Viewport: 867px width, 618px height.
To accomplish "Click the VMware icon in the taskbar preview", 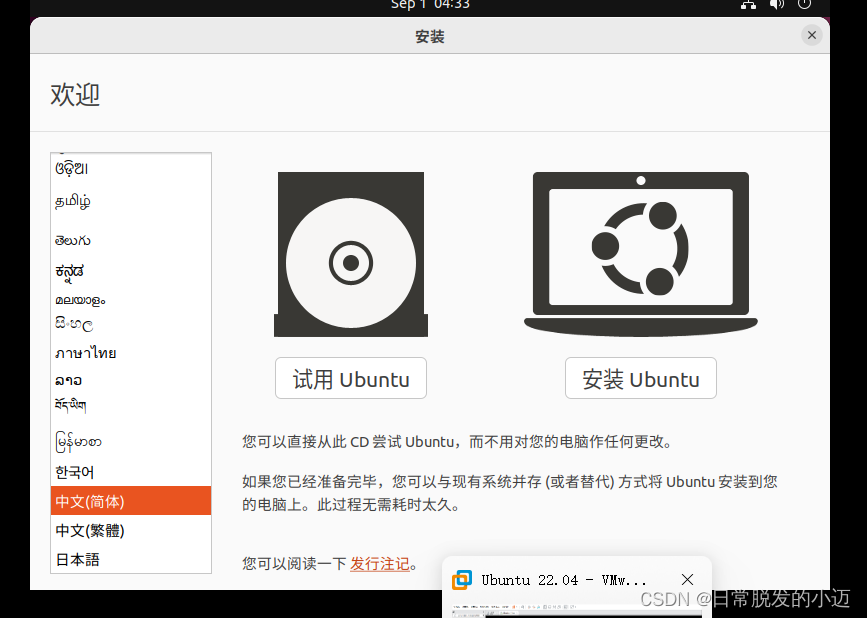I will (462, 580).
